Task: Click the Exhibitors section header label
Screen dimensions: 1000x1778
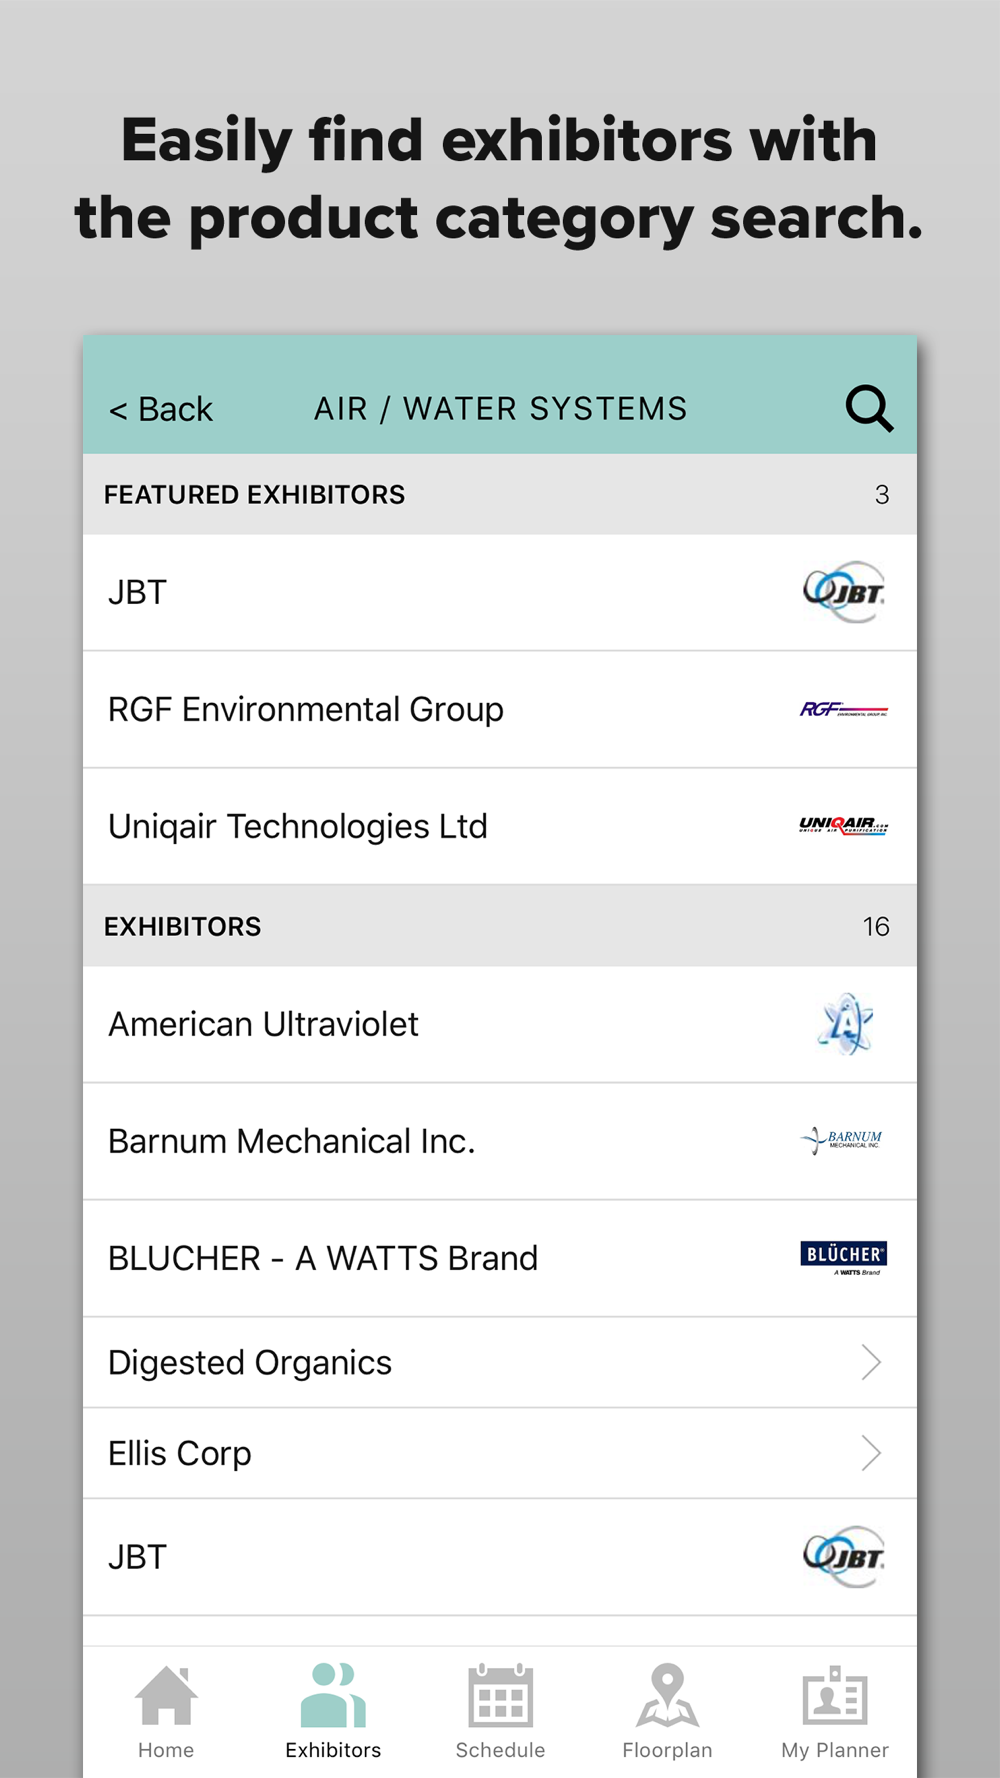Action: pyautogui.click(x=183, y=927)
